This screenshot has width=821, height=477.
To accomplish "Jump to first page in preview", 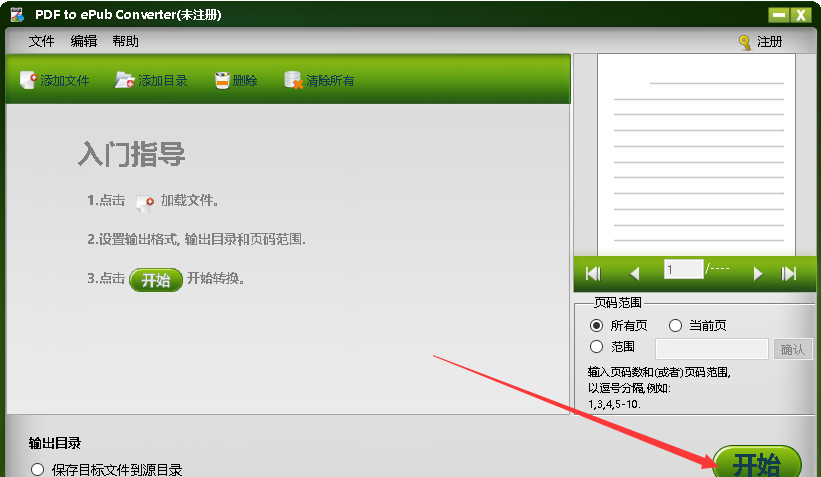I will pos(593,273).
